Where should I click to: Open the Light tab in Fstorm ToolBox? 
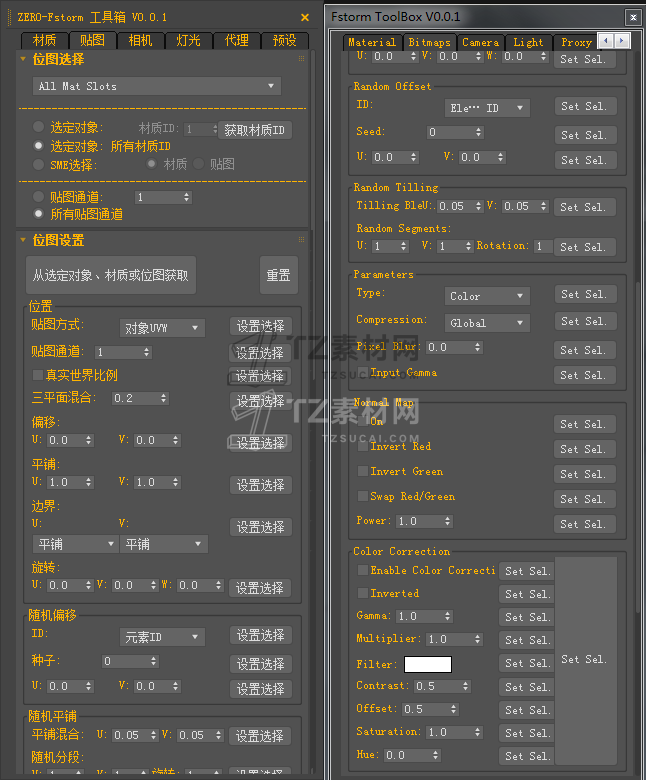click(528, 42)
